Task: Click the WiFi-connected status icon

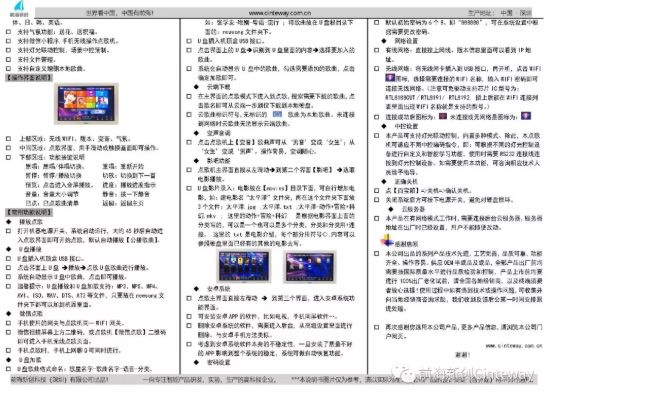Action: [443, 116]
